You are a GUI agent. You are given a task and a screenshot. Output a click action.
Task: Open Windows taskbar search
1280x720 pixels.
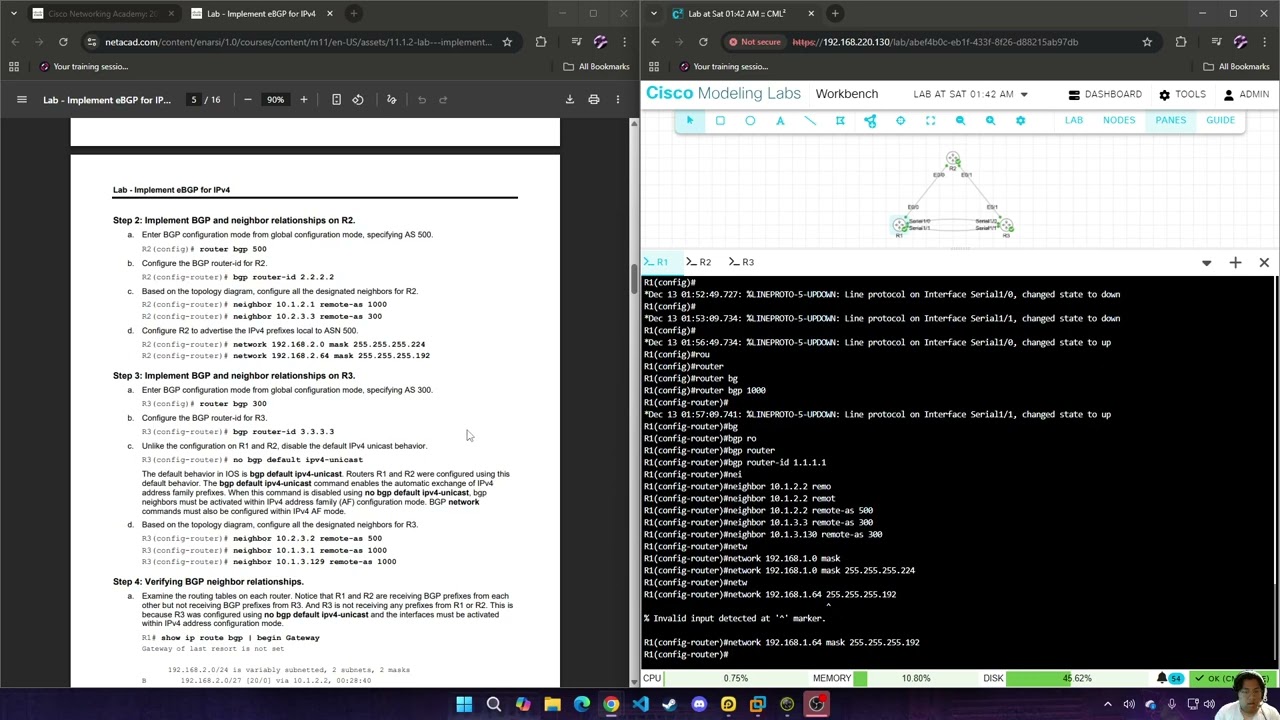[493, 704]
